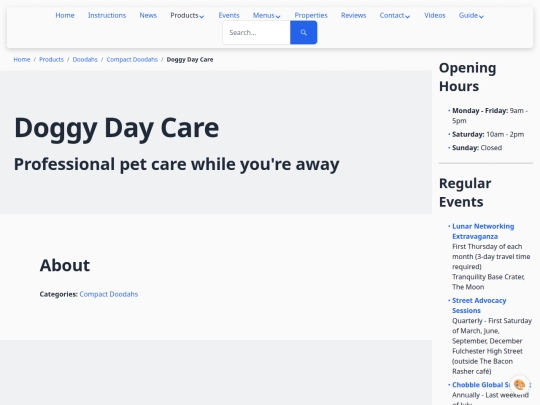Open the Doodahs breadcrumb link
This screenshot has height=405, width=540.
pyautogui.click(x=85, y=60)
